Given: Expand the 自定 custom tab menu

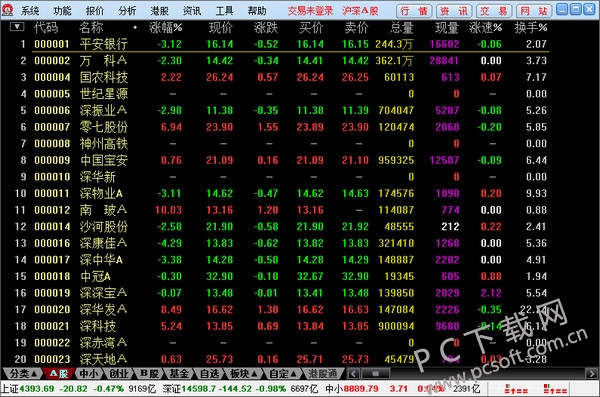Looking at the screenshot, I should [282, 373].
